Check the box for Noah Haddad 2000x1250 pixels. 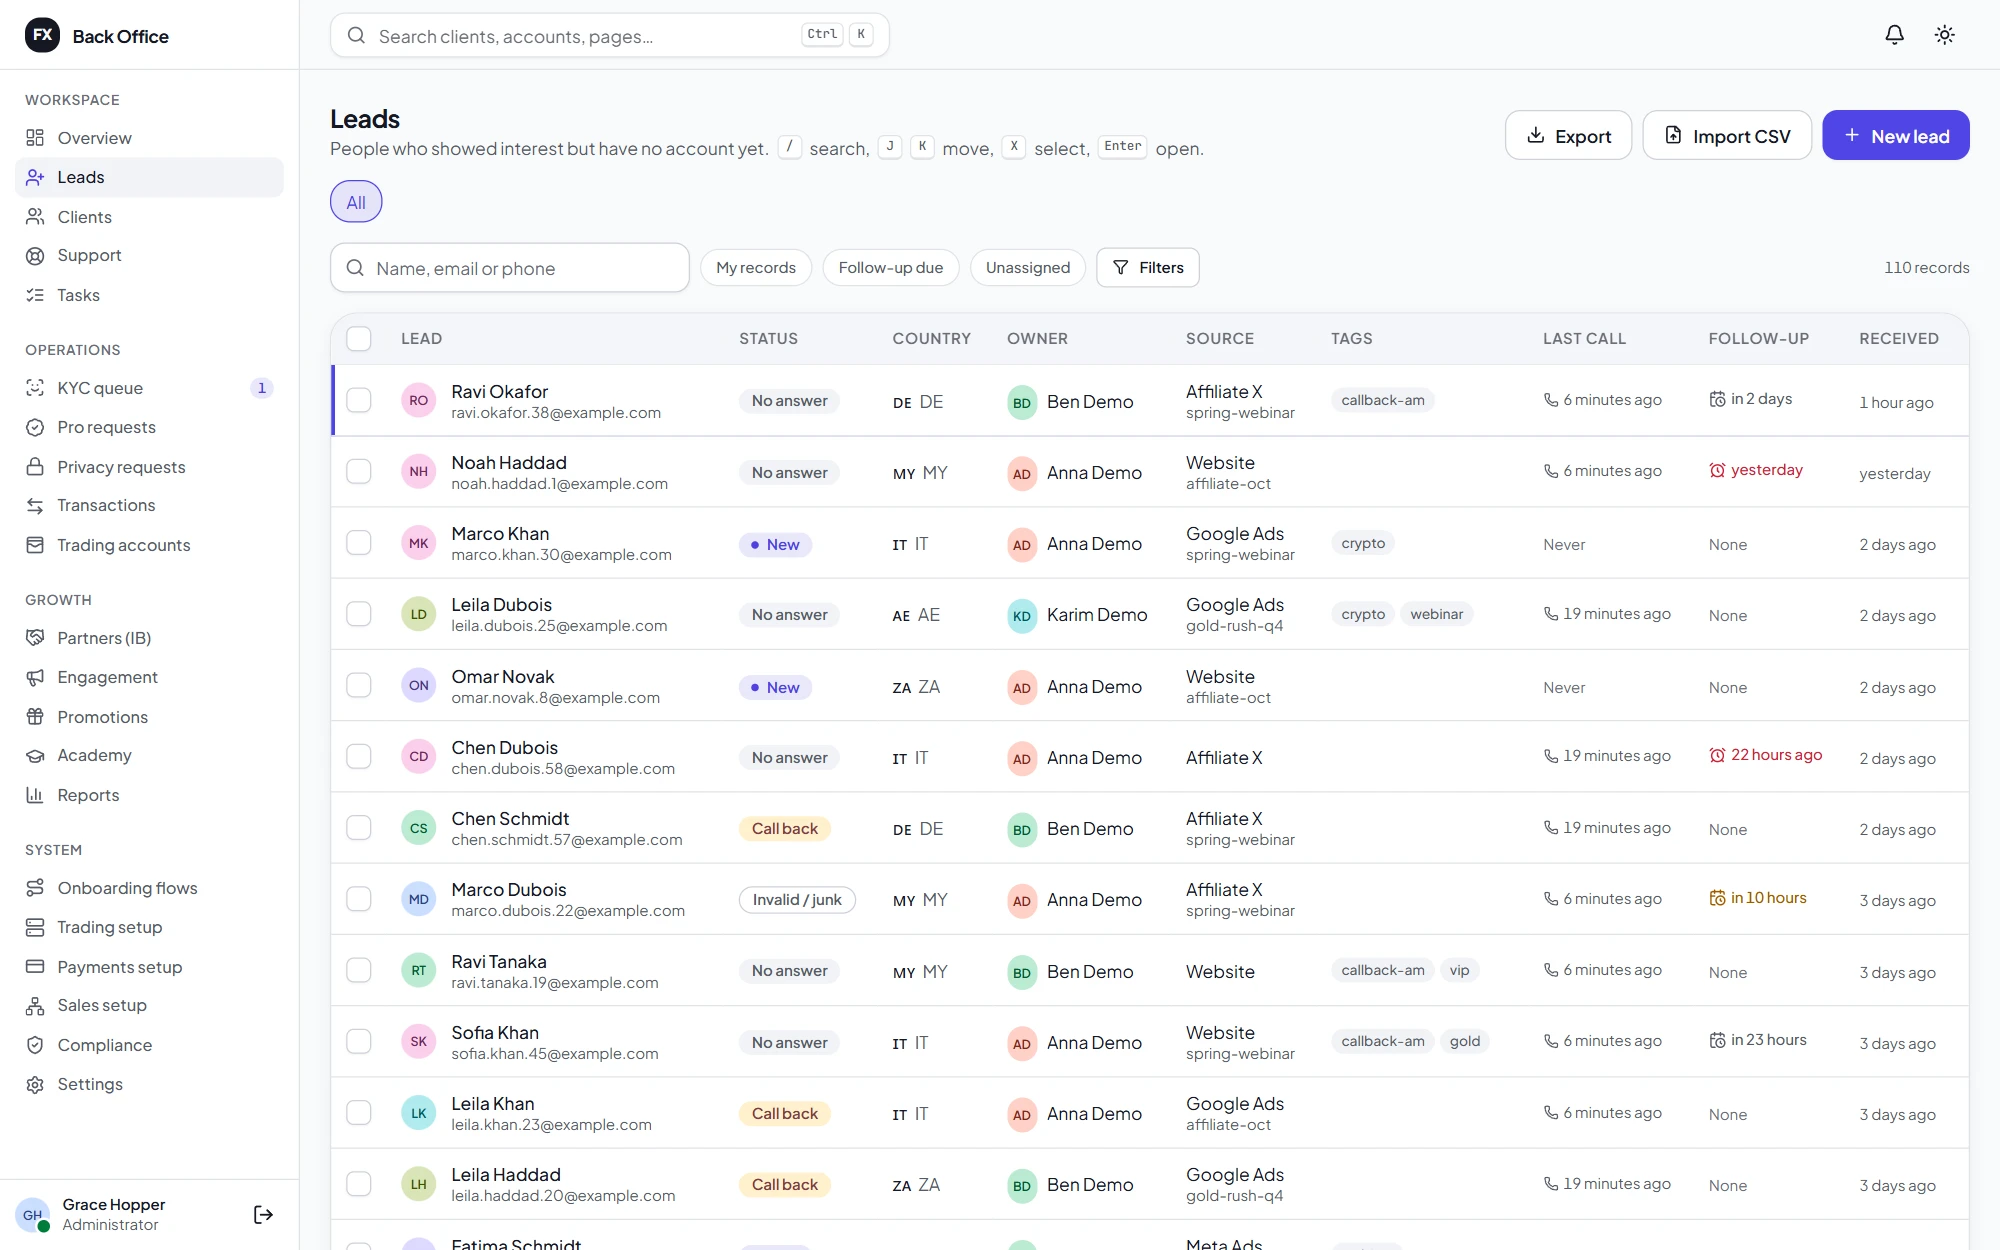pos(358,471)
